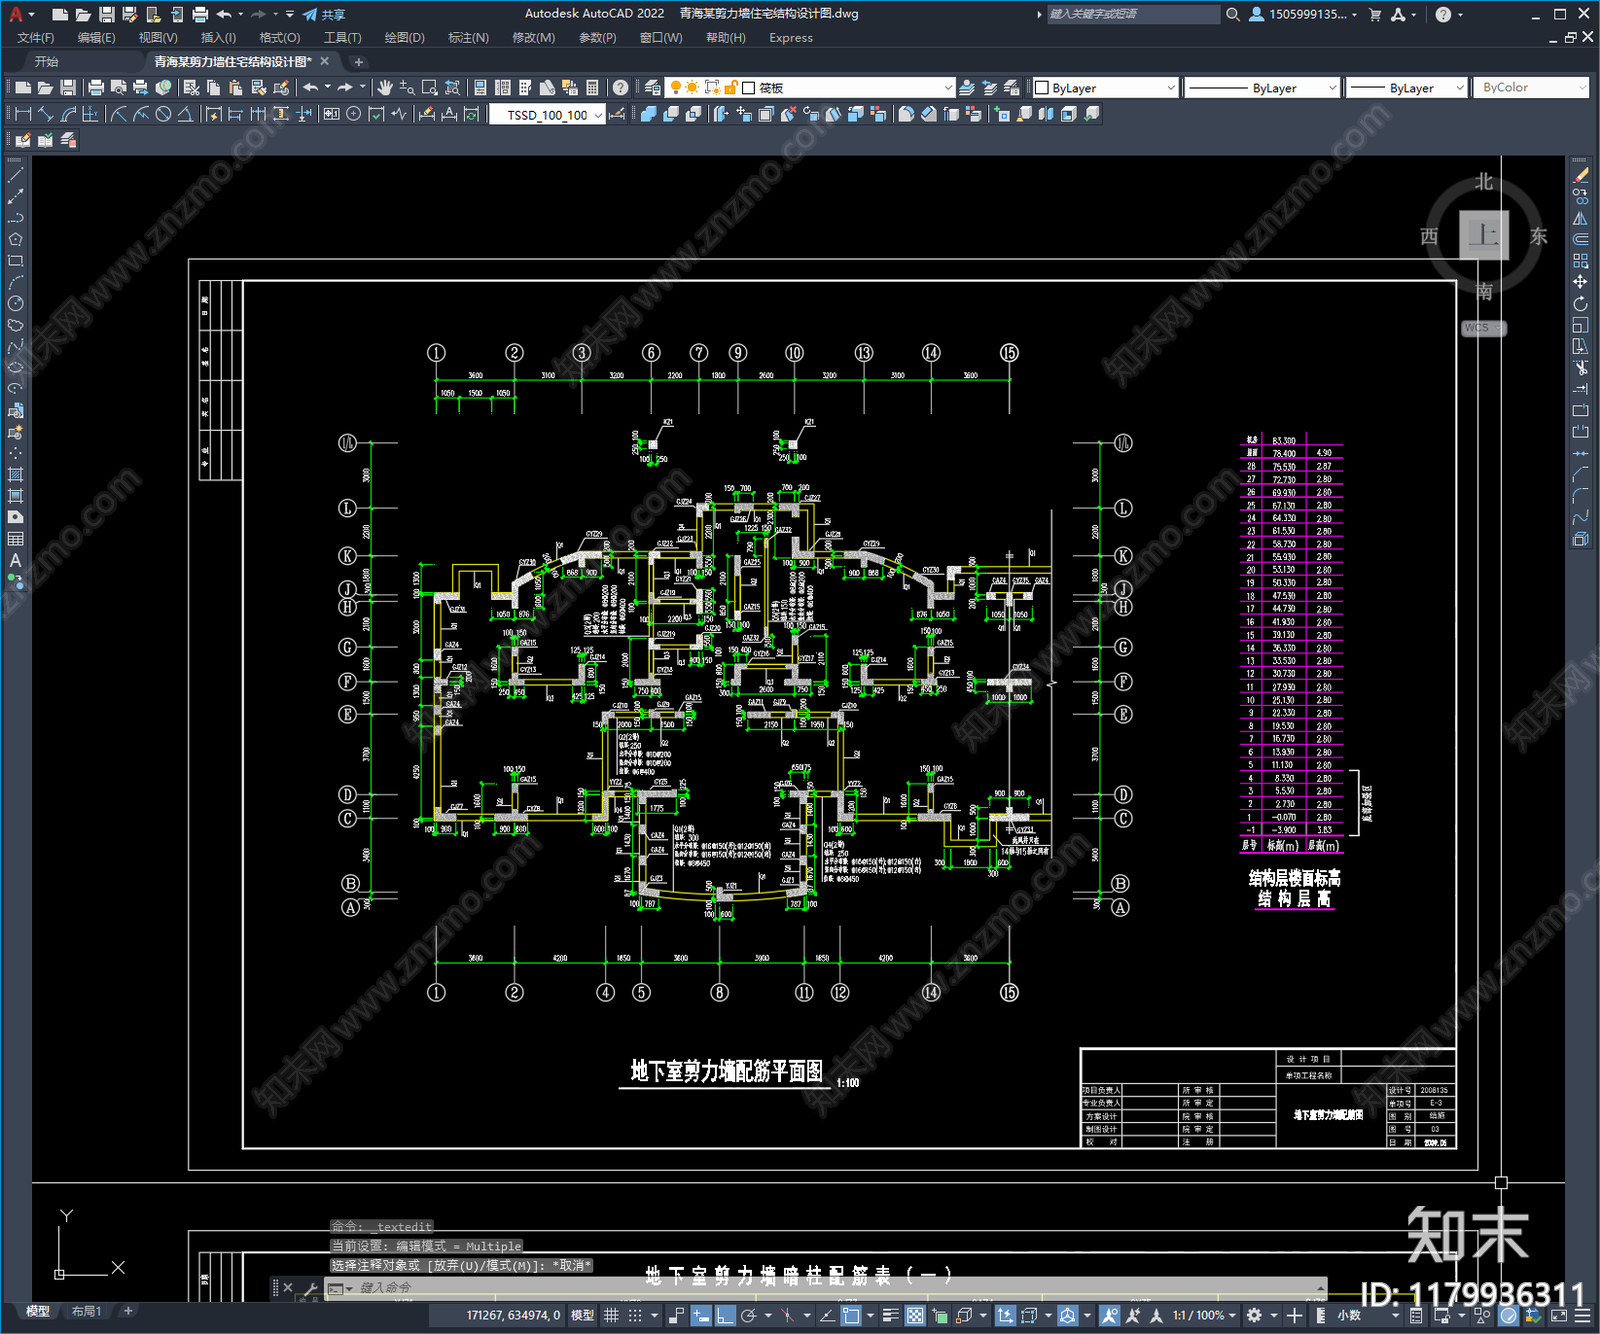1600x1334 pixels.
Task: Open the QuickCalc calculator icon
Action: [x=592, y=88]
